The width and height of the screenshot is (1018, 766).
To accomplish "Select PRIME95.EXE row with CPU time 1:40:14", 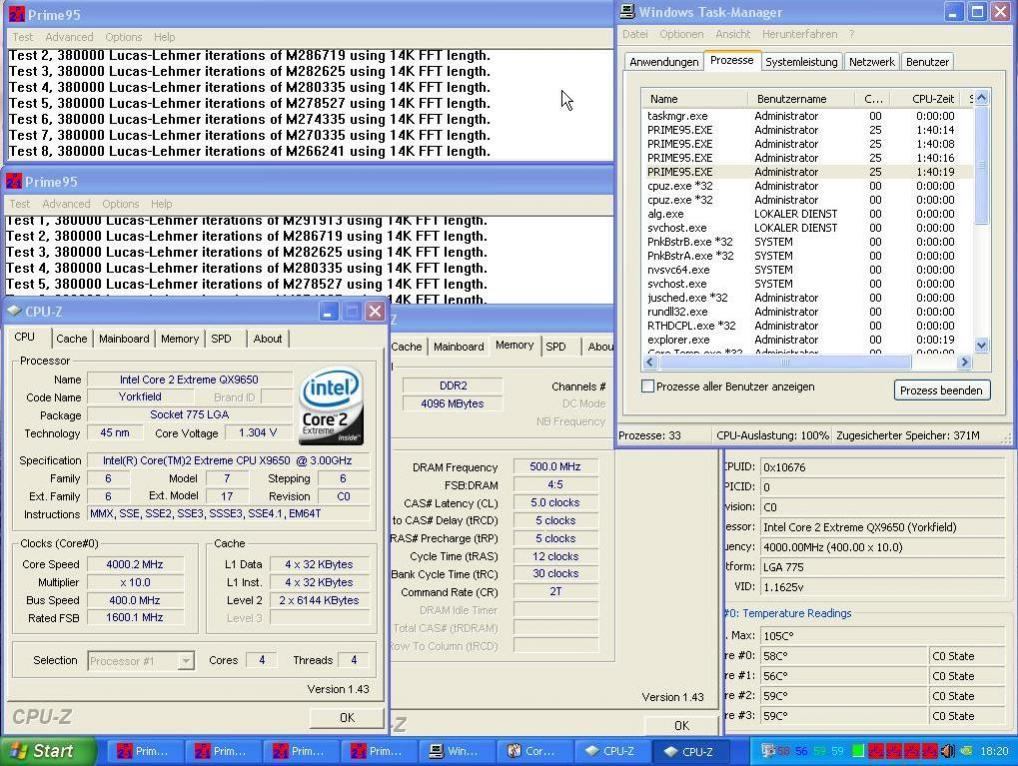I will tap(807, 130).
